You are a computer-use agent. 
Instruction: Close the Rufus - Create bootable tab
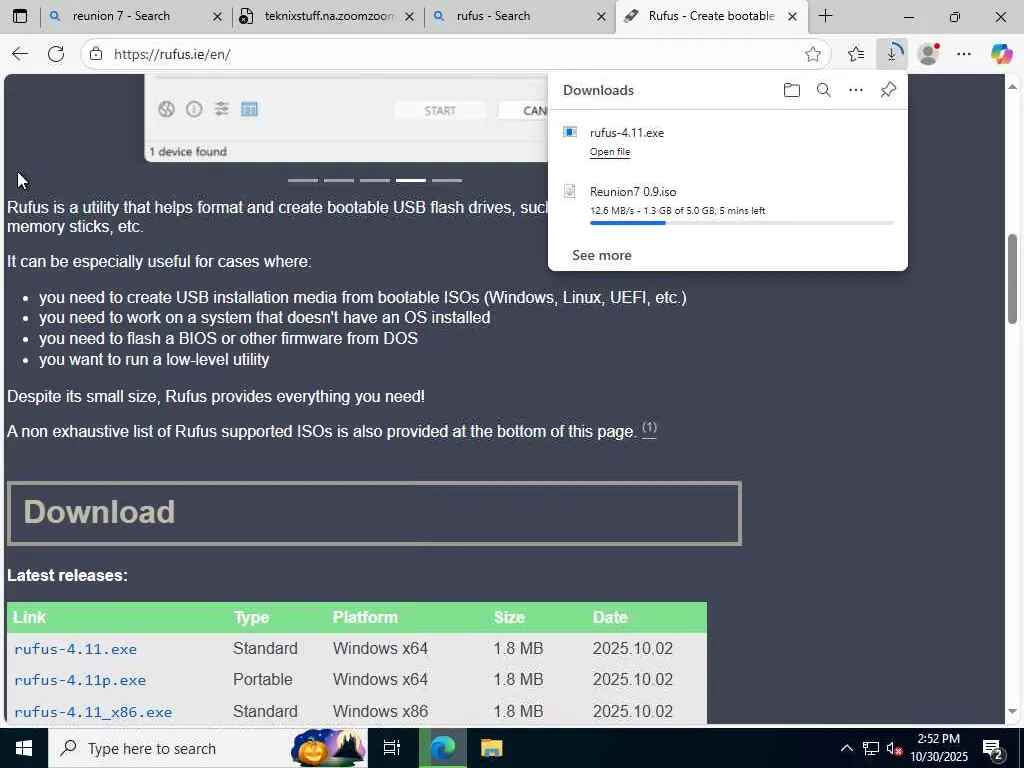coord(792,16)
